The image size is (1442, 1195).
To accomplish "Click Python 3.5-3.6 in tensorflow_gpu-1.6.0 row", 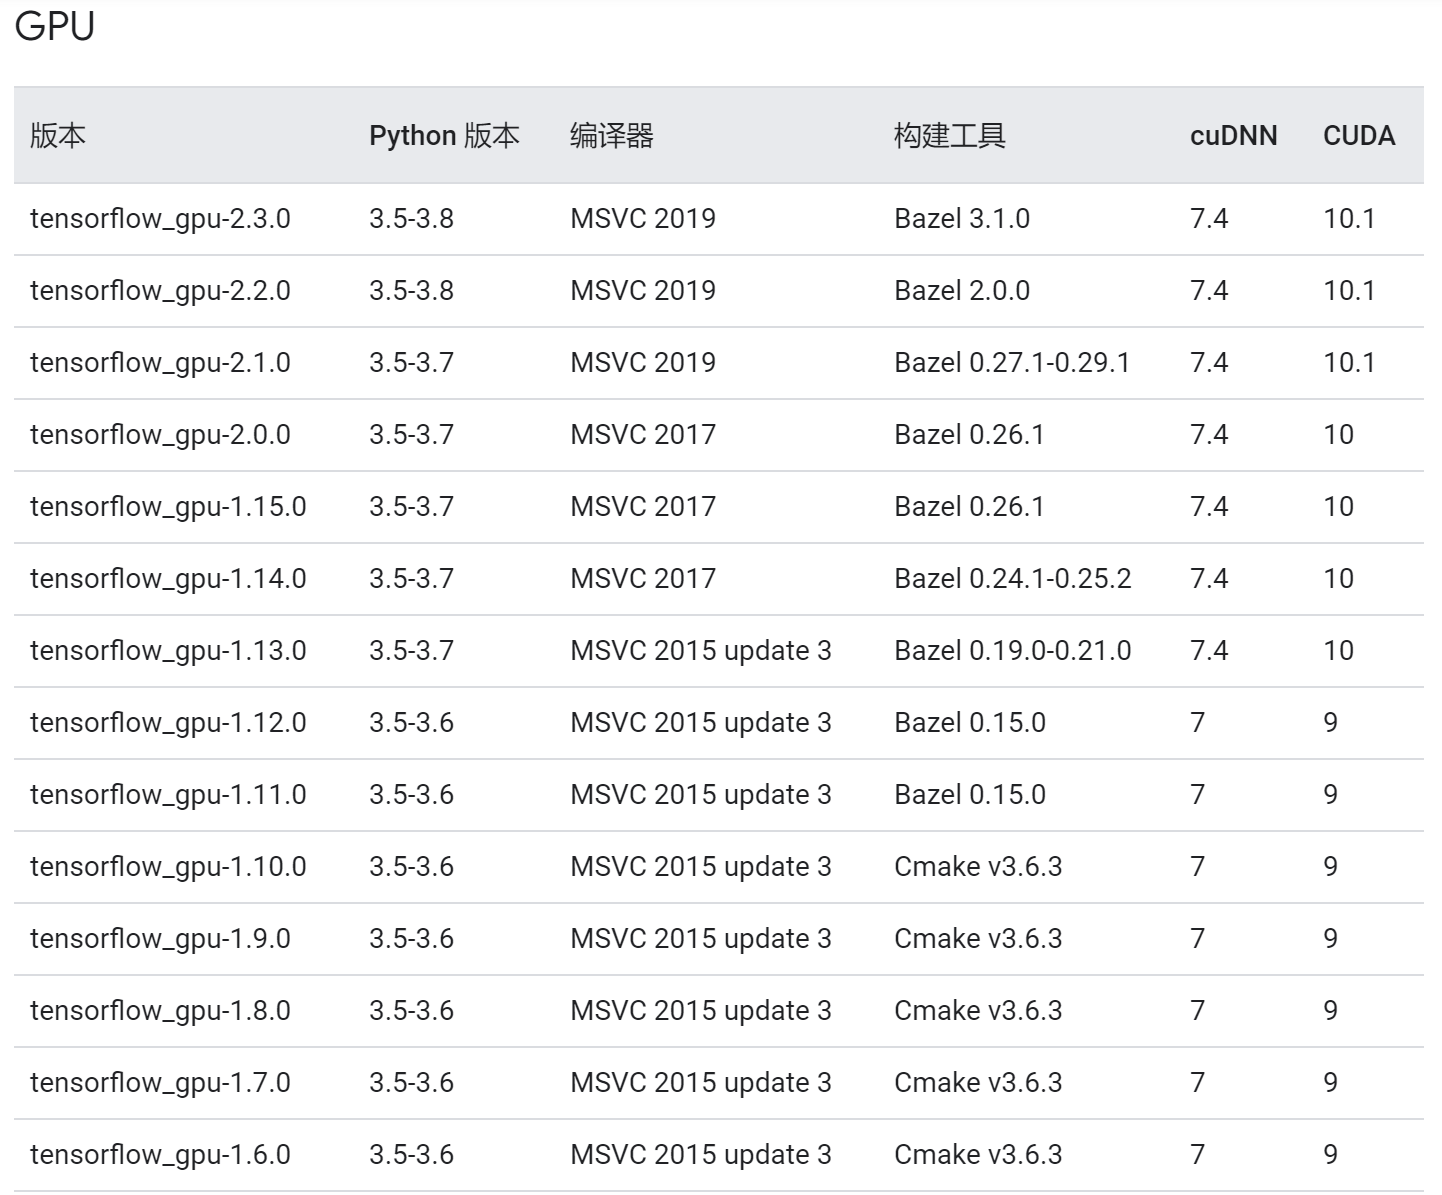I will tap(411, 1155).
